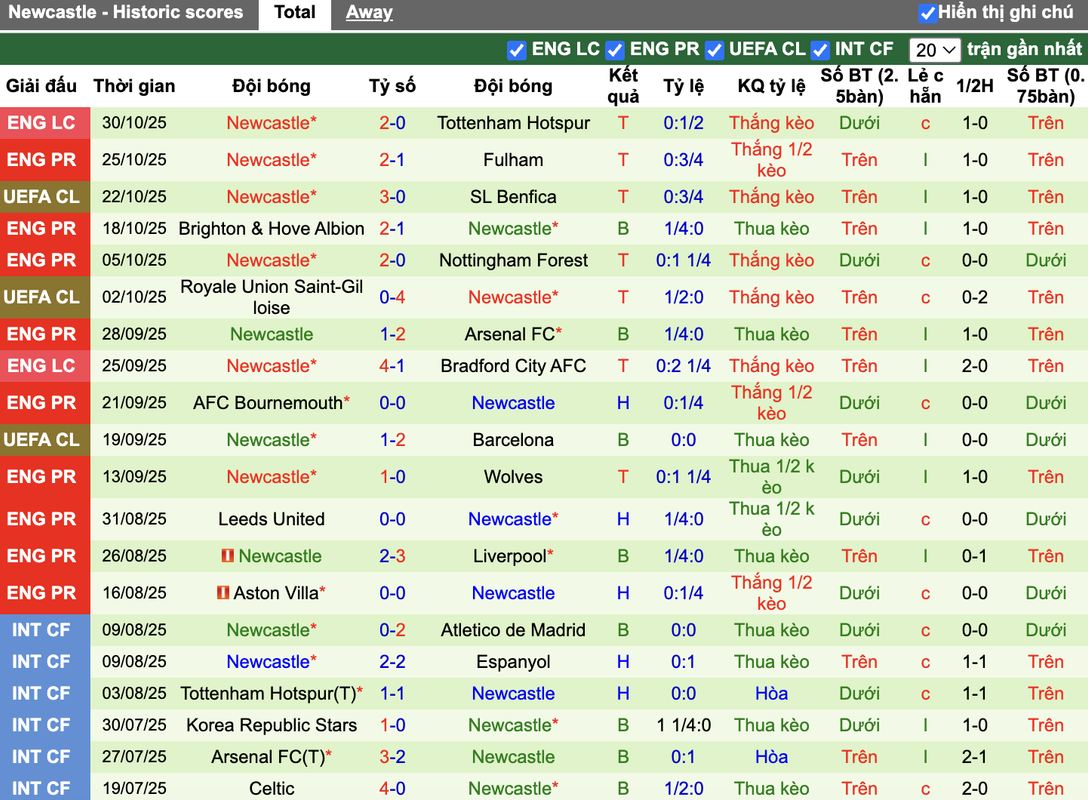Click the KQ tỷ lệ column header
The image size is (1088, 800).
772,86
